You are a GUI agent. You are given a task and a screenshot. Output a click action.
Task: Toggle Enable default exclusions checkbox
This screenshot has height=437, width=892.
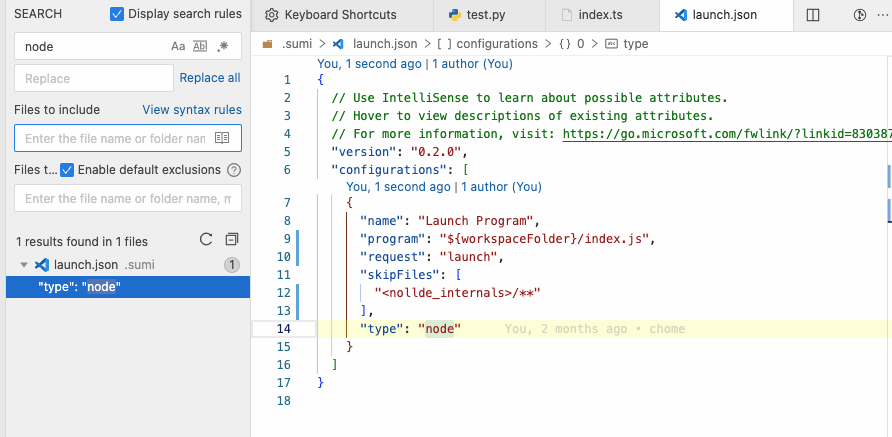pyautogui.click(x=67, y=170)
